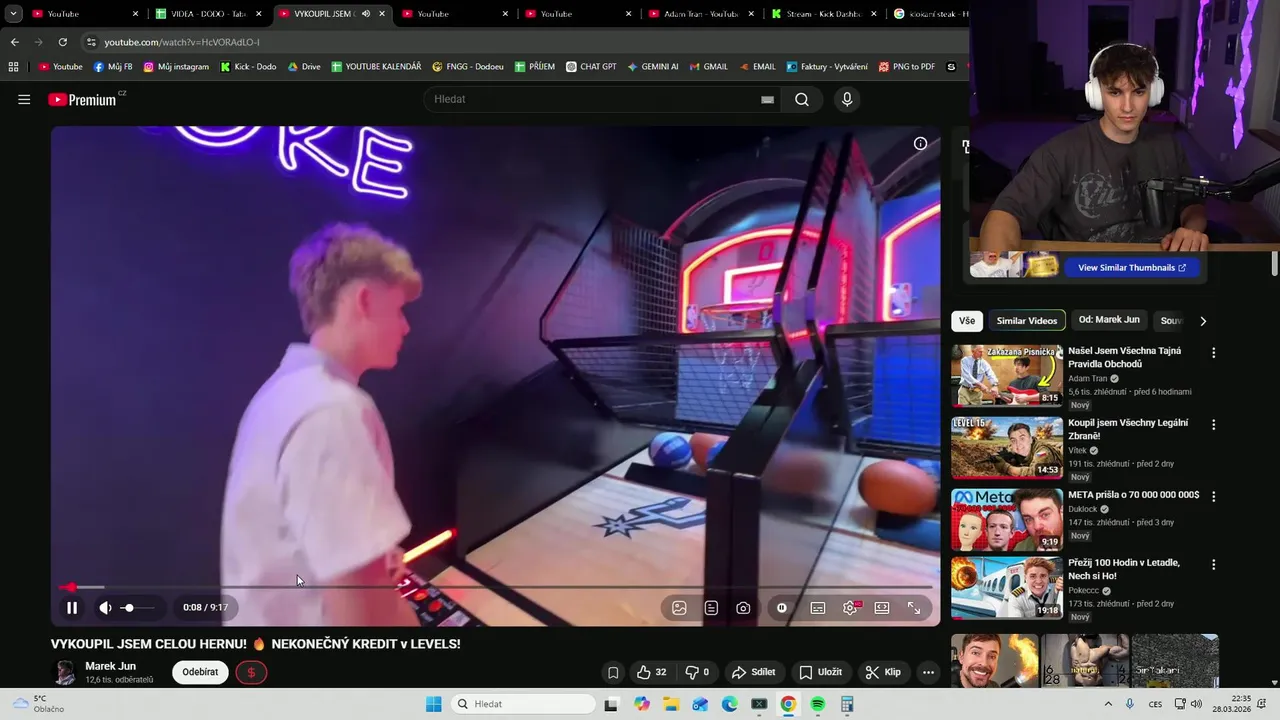Open the browser tab search dropdown

tap(13, 14)
